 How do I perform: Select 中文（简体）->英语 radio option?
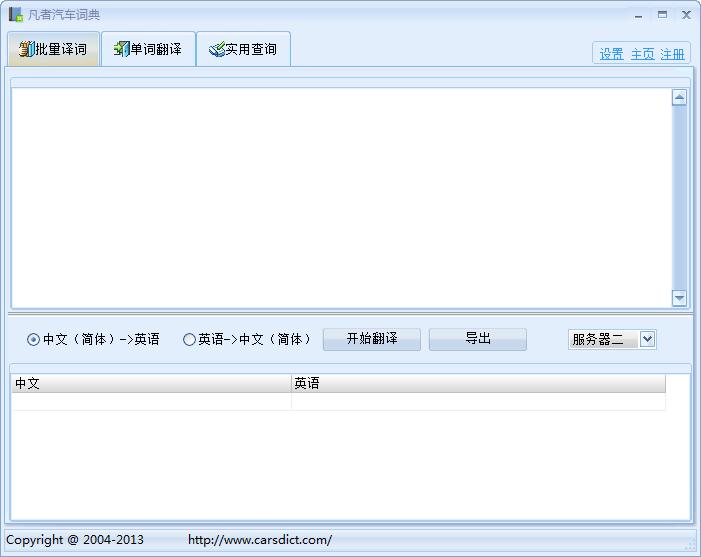(x=34, y=340)
